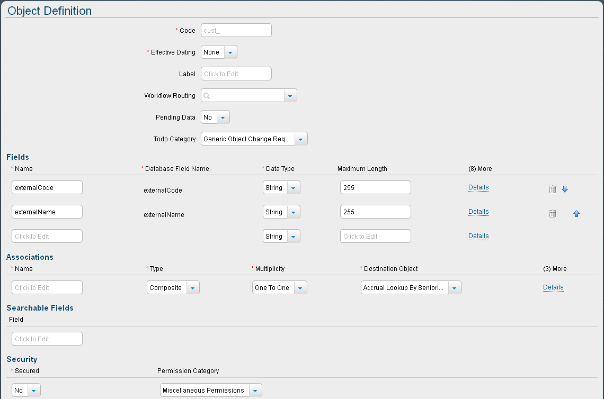Open Pending Data dropdown
The image size is (604, 399).
[223, 117]
